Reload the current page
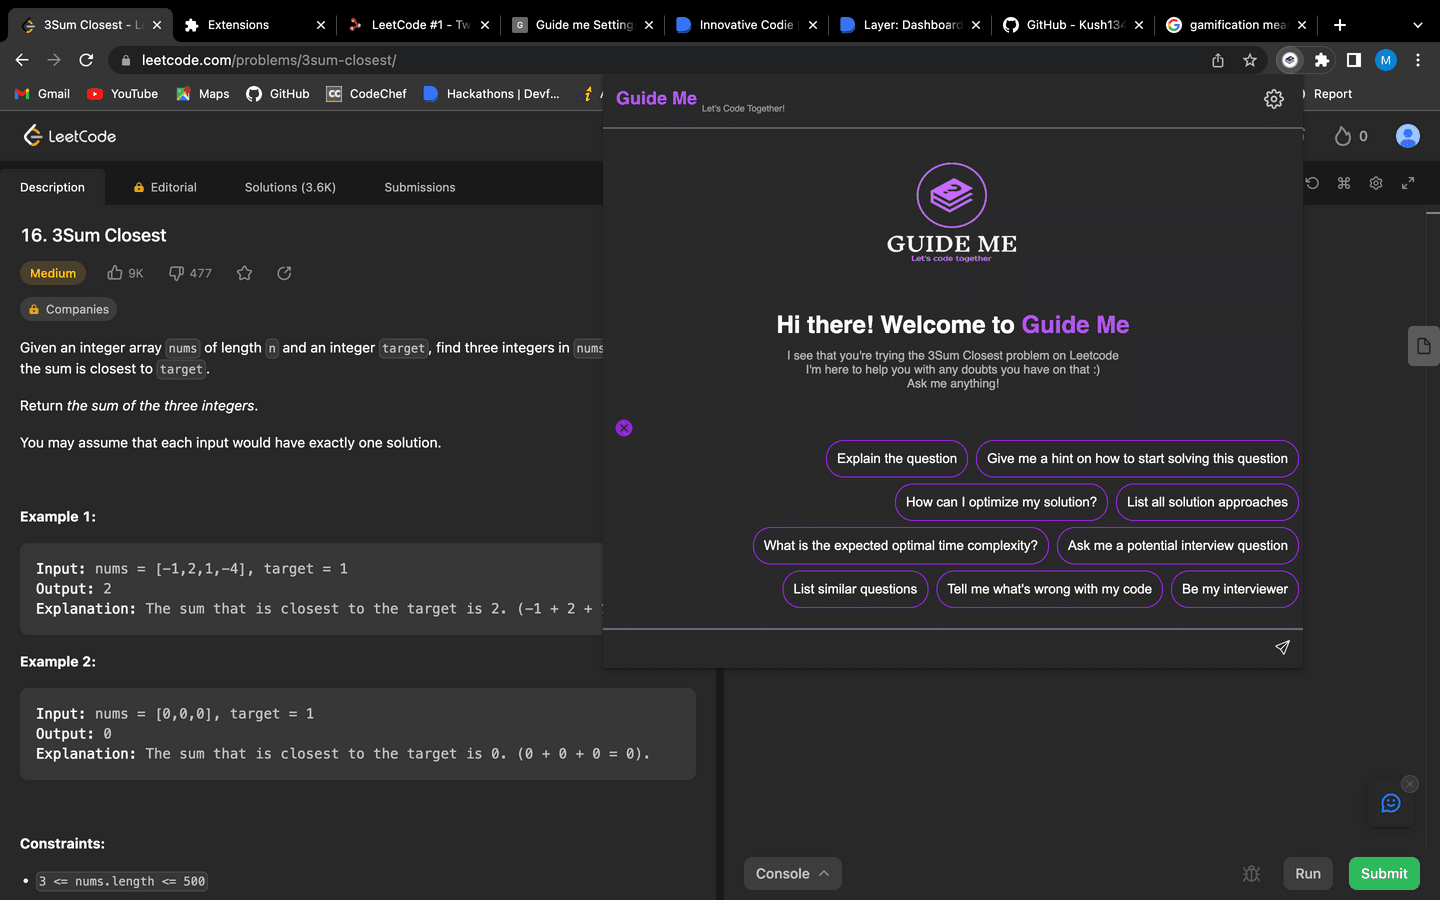 pos(86,60)
